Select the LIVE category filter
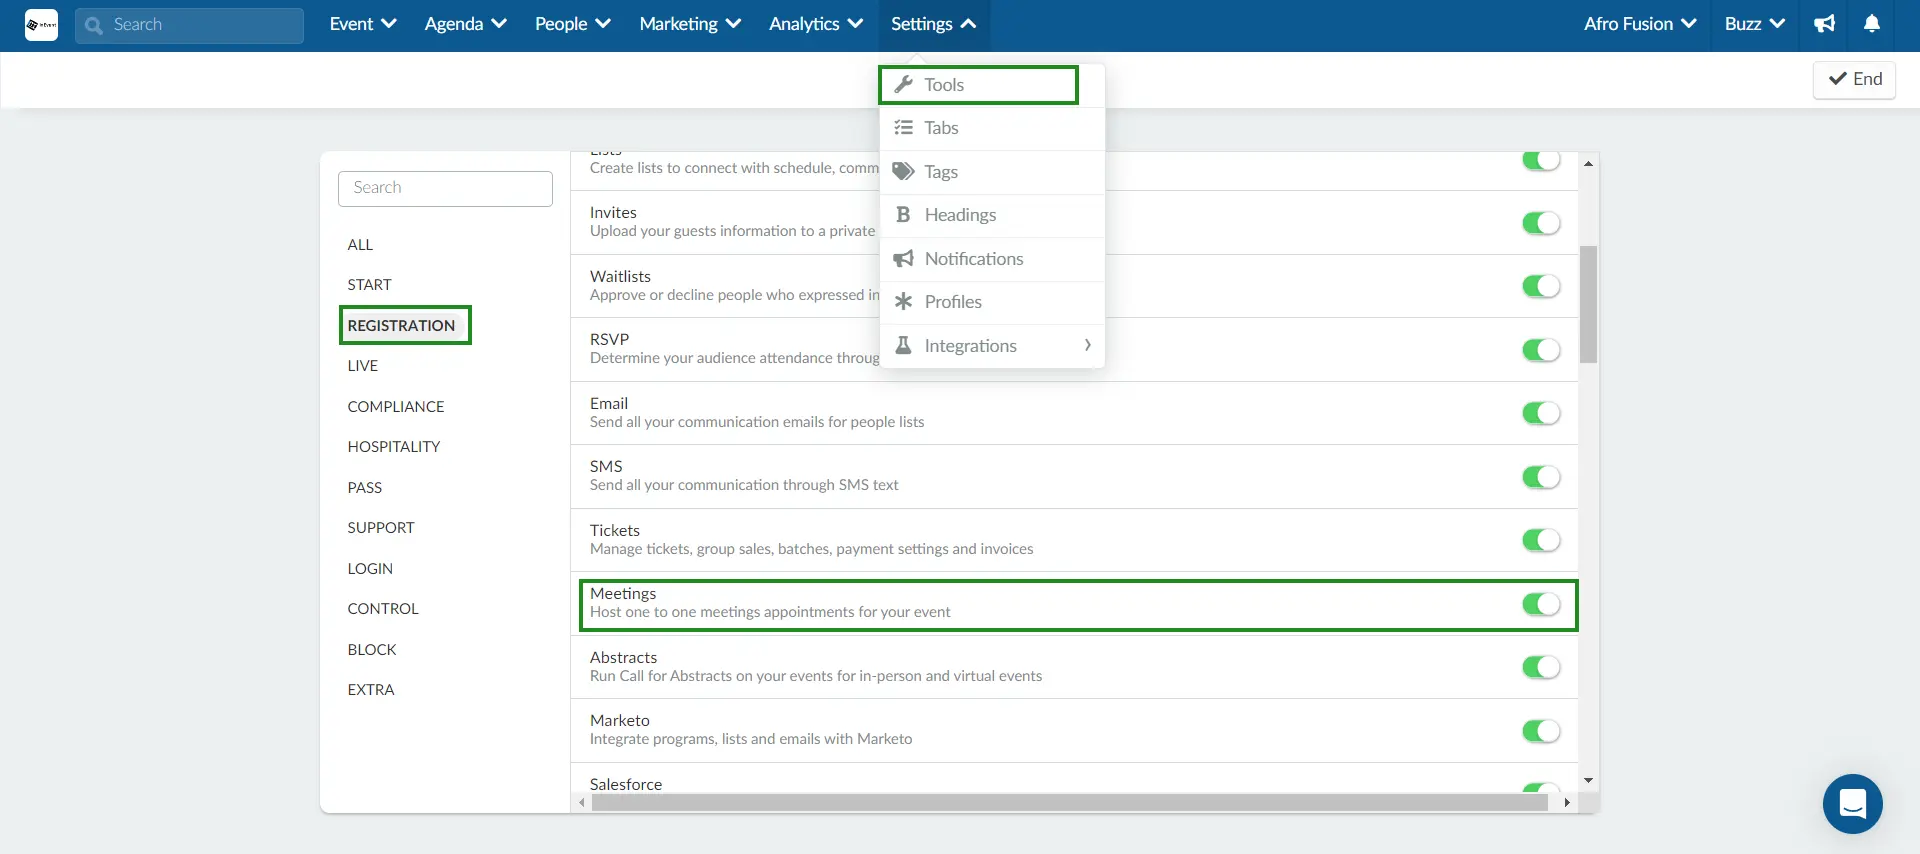Screen dimensions: 1920x854 coord(362,366)
